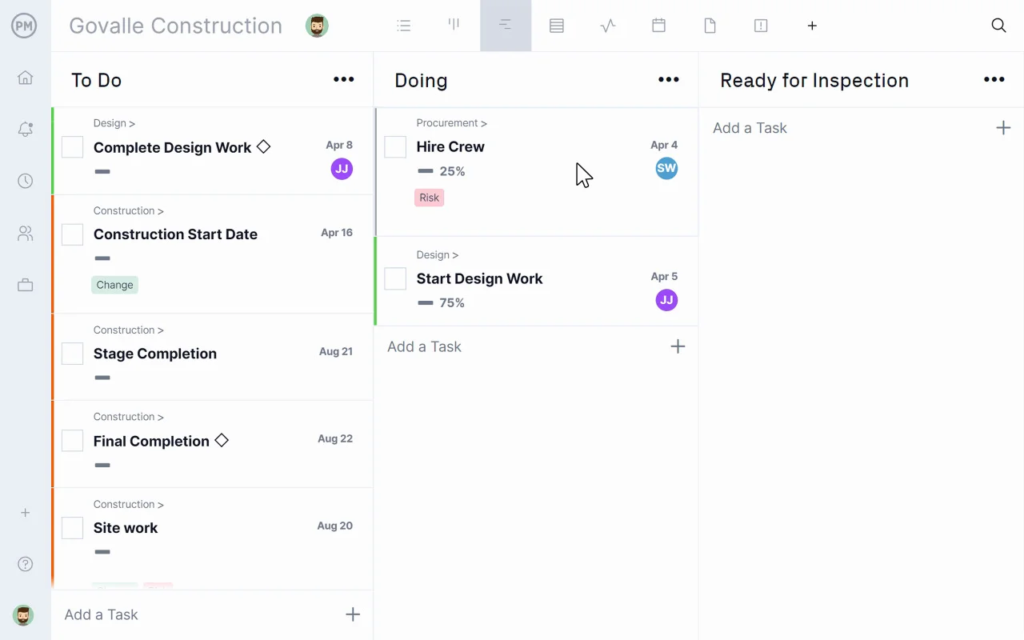Open the Doing column three-dot menu
Viewport: 1024px width, 640px height.
click(x=668, y=80)
